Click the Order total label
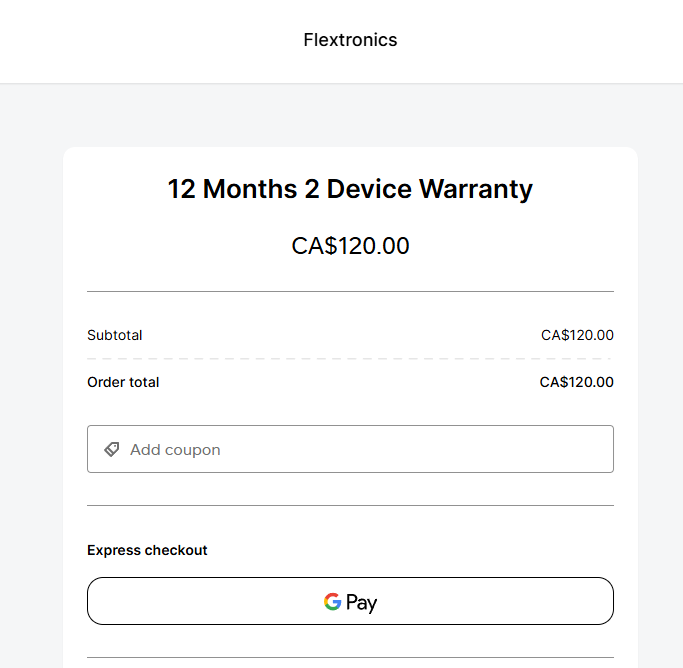Image resolution: width=683 pixels, height=668 pixels. tap(123, 382)
